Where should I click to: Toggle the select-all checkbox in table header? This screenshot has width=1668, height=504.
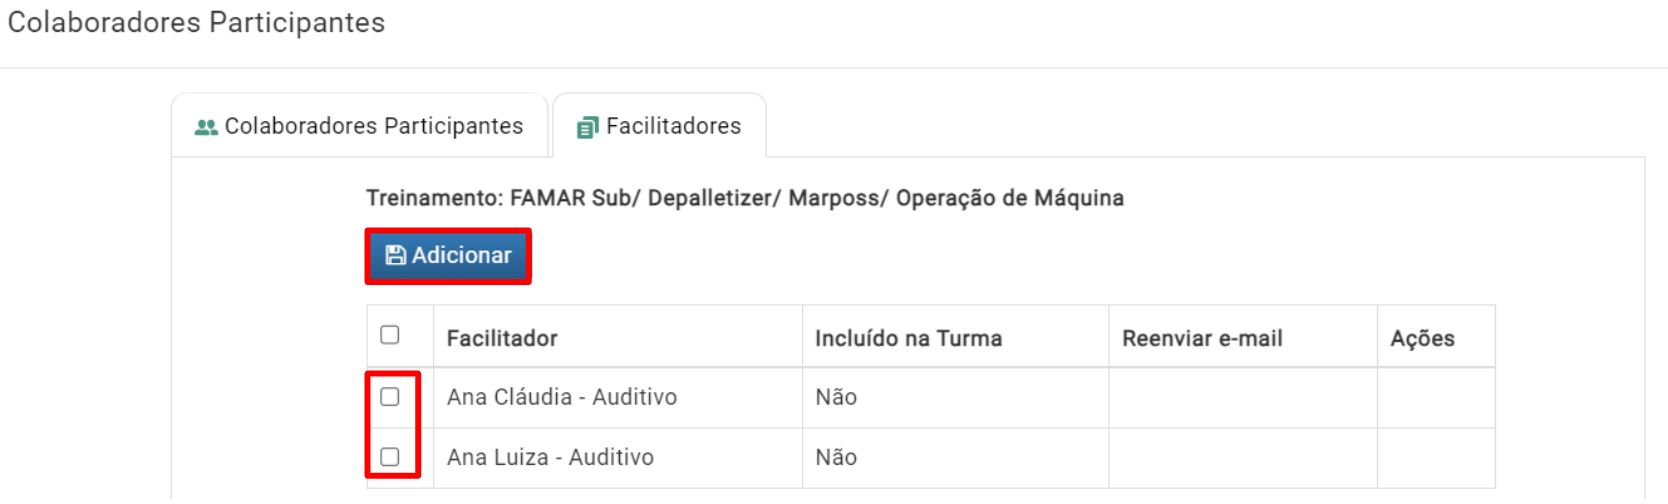pos(390,335)
